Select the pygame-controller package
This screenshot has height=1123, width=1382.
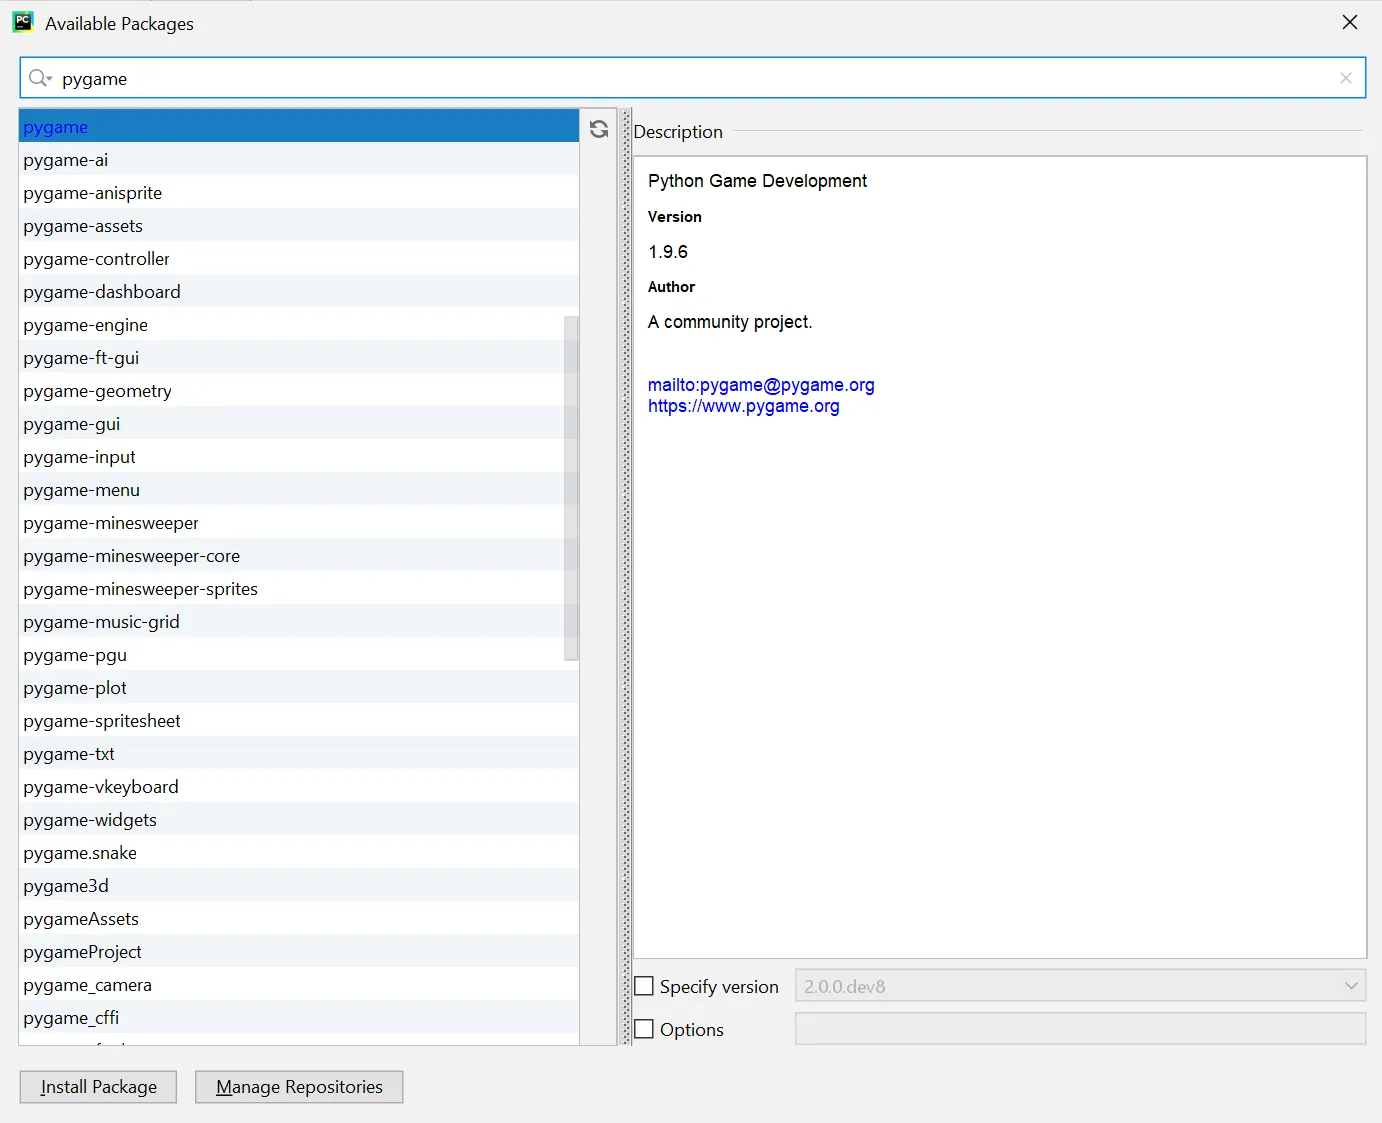click(299, 259)
